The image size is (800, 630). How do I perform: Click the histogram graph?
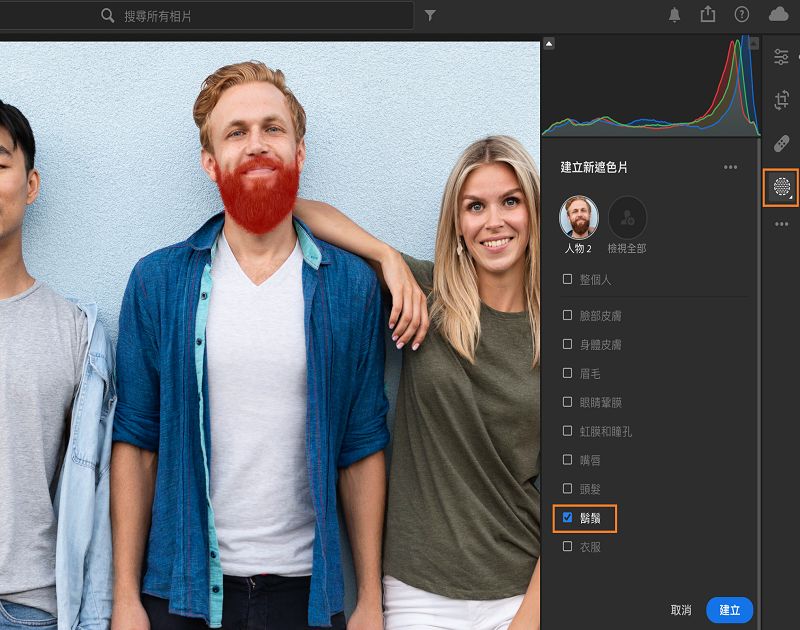[x=651, y=86]
